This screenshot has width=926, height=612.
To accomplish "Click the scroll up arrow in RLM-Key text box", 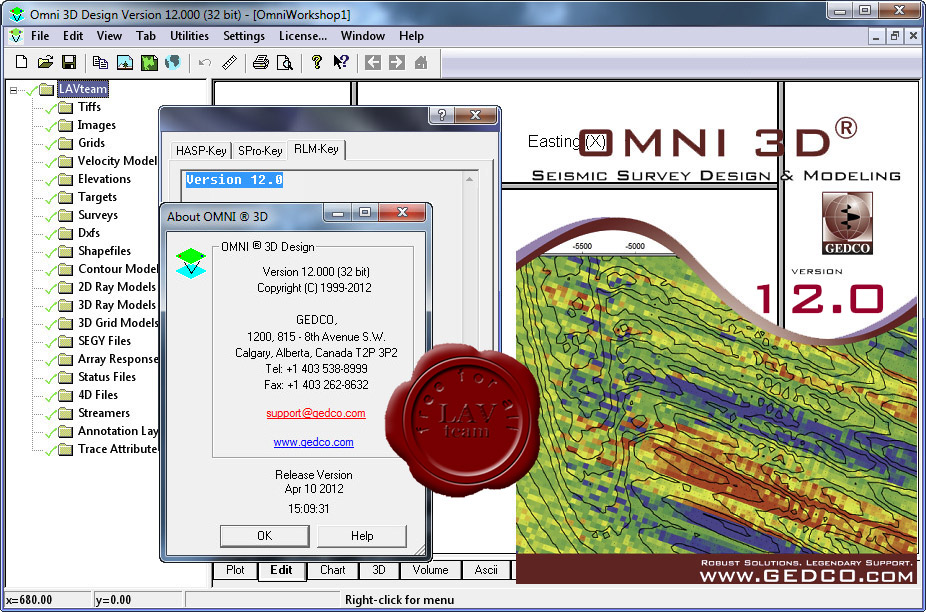I will (x=469, y=179).
